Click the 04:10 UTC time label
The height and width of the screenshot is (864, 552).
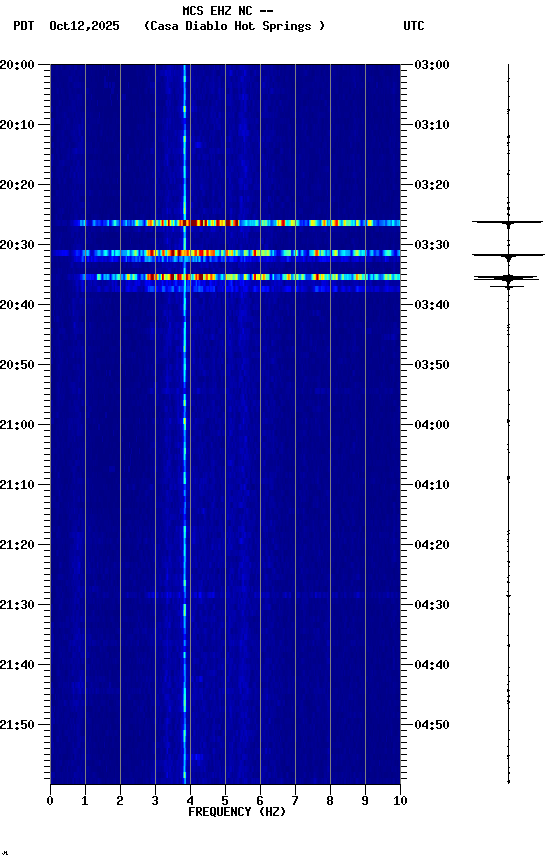click(432, 485)
